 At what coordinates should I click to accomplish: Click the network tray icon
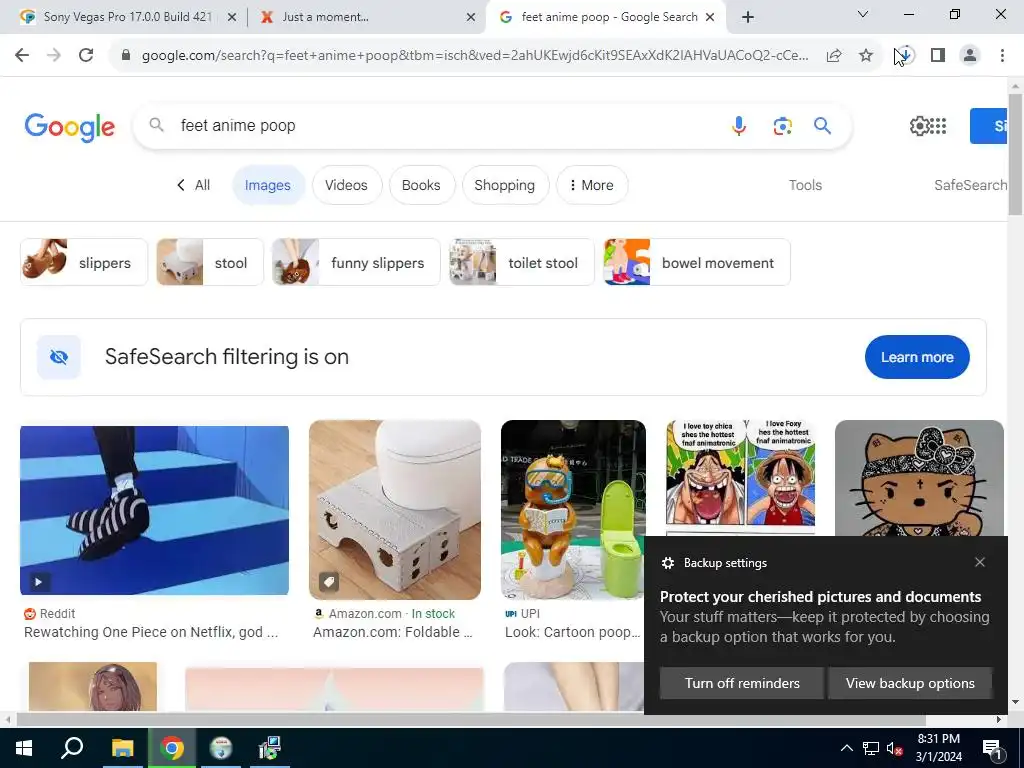[x=871, y=748]
